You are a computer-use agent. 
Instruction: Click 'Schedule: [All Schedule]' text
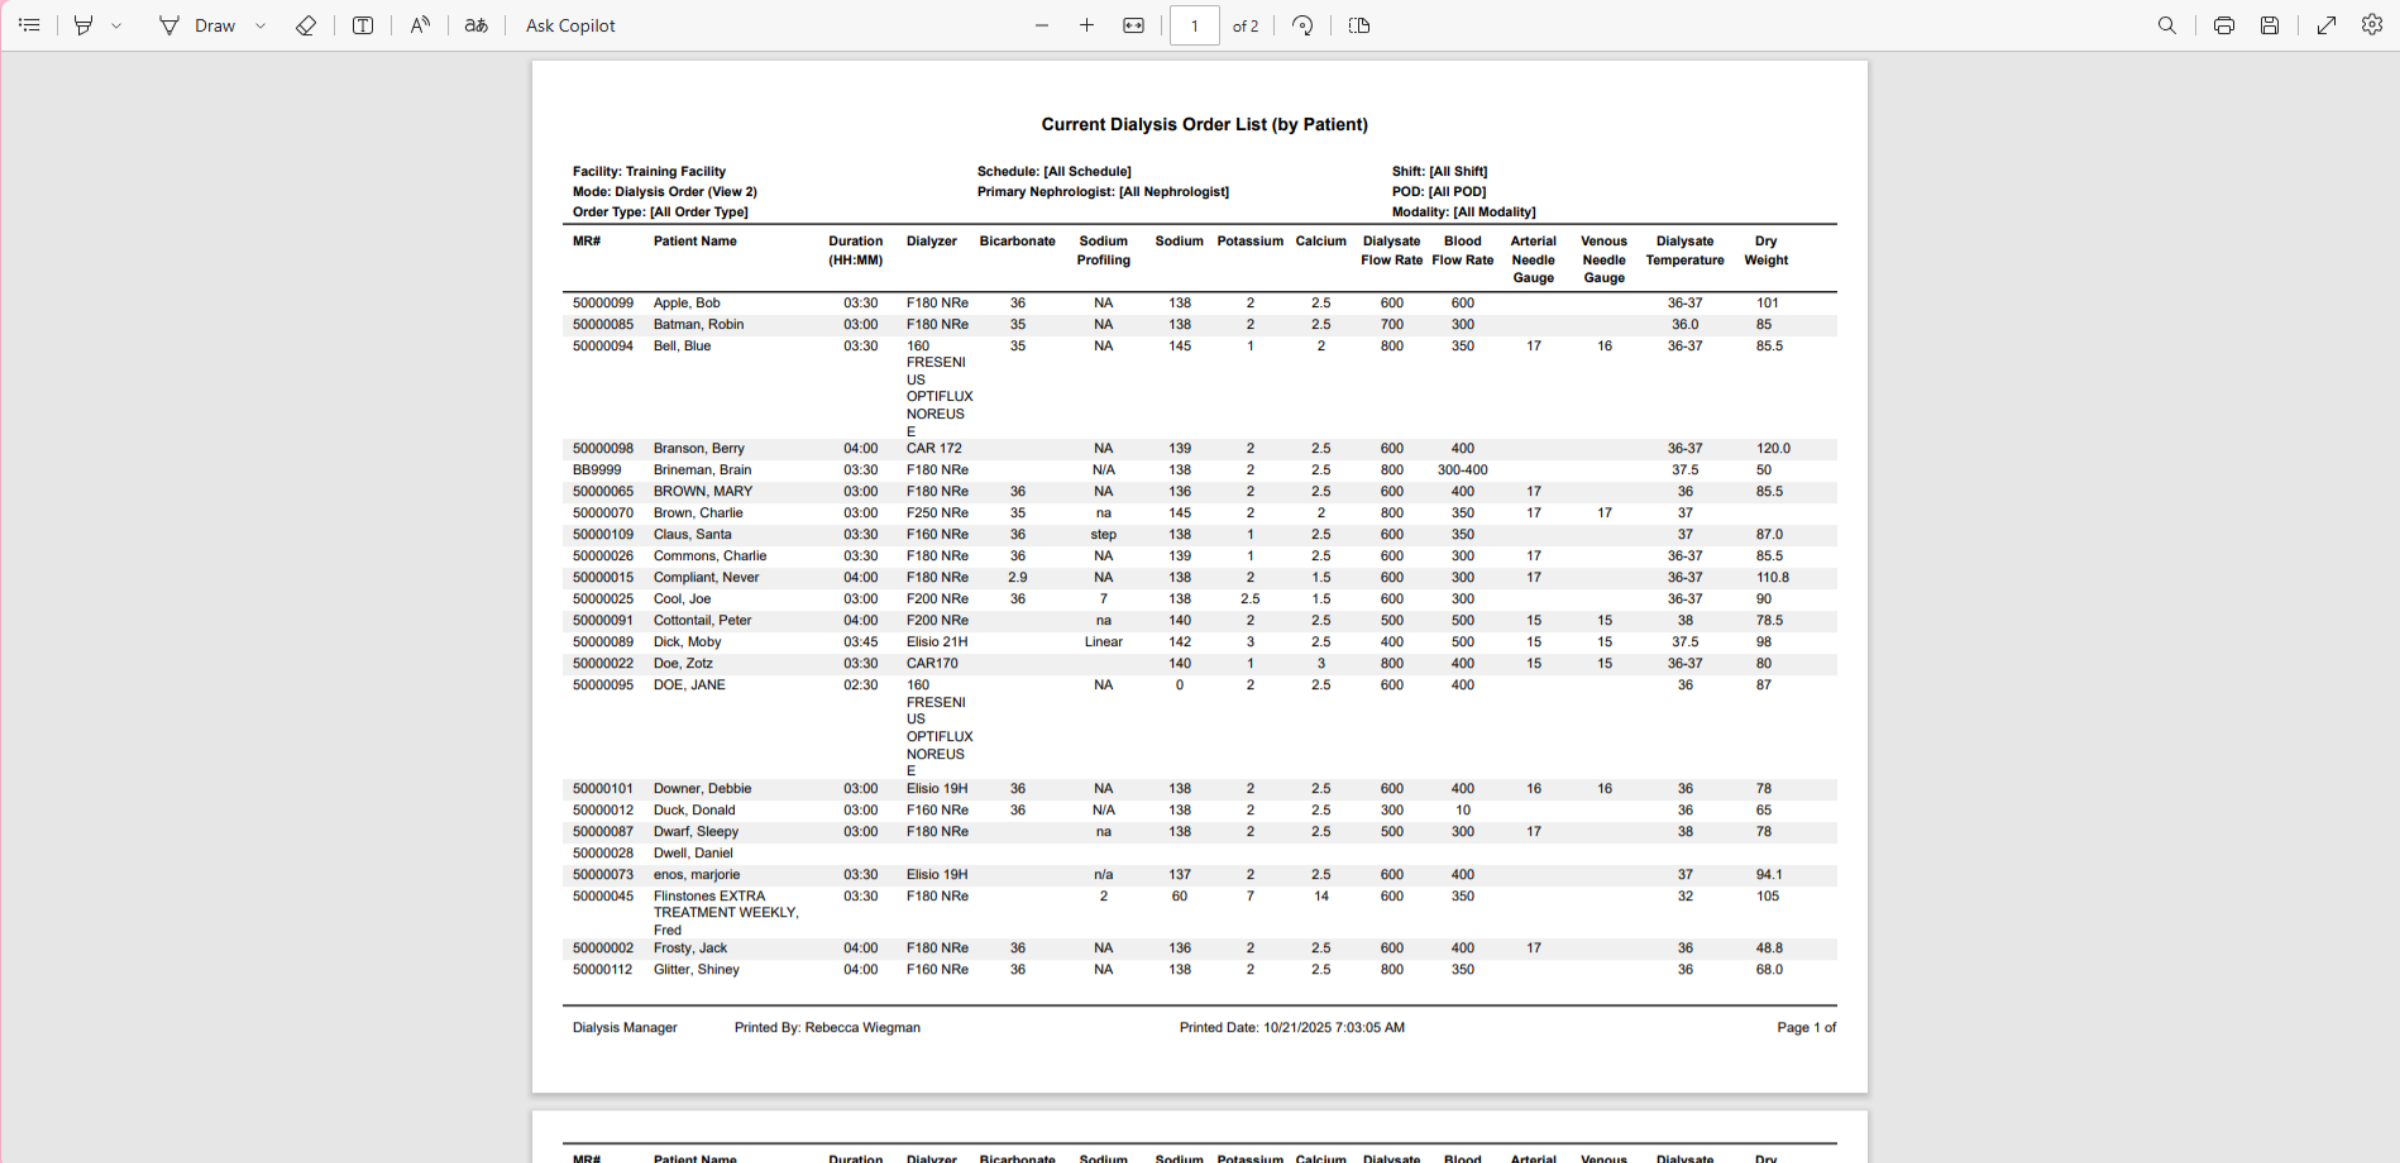tap(1054, 171)
